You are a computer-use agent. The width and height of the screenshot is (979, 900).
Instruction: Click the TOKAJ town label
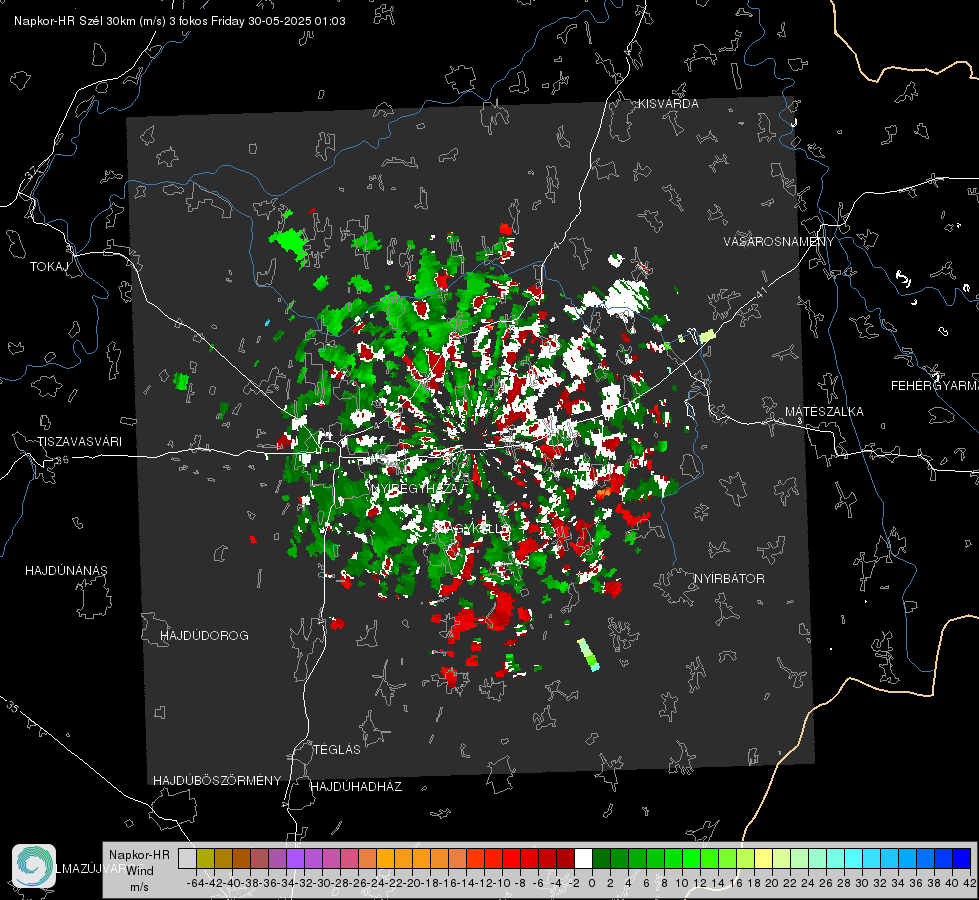tap(49, 267)
